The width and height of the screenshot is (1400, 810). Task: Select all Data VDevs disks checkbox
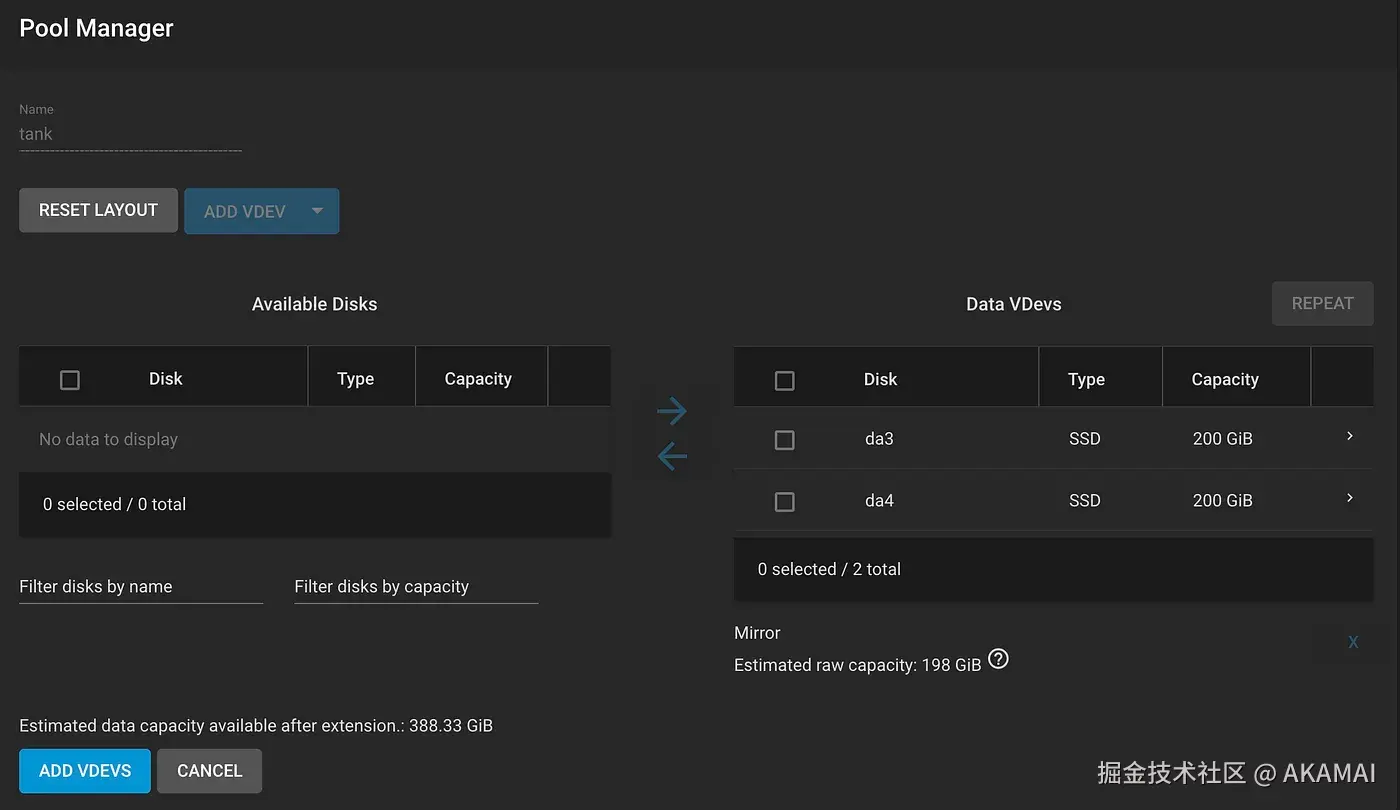click(785, 380)
